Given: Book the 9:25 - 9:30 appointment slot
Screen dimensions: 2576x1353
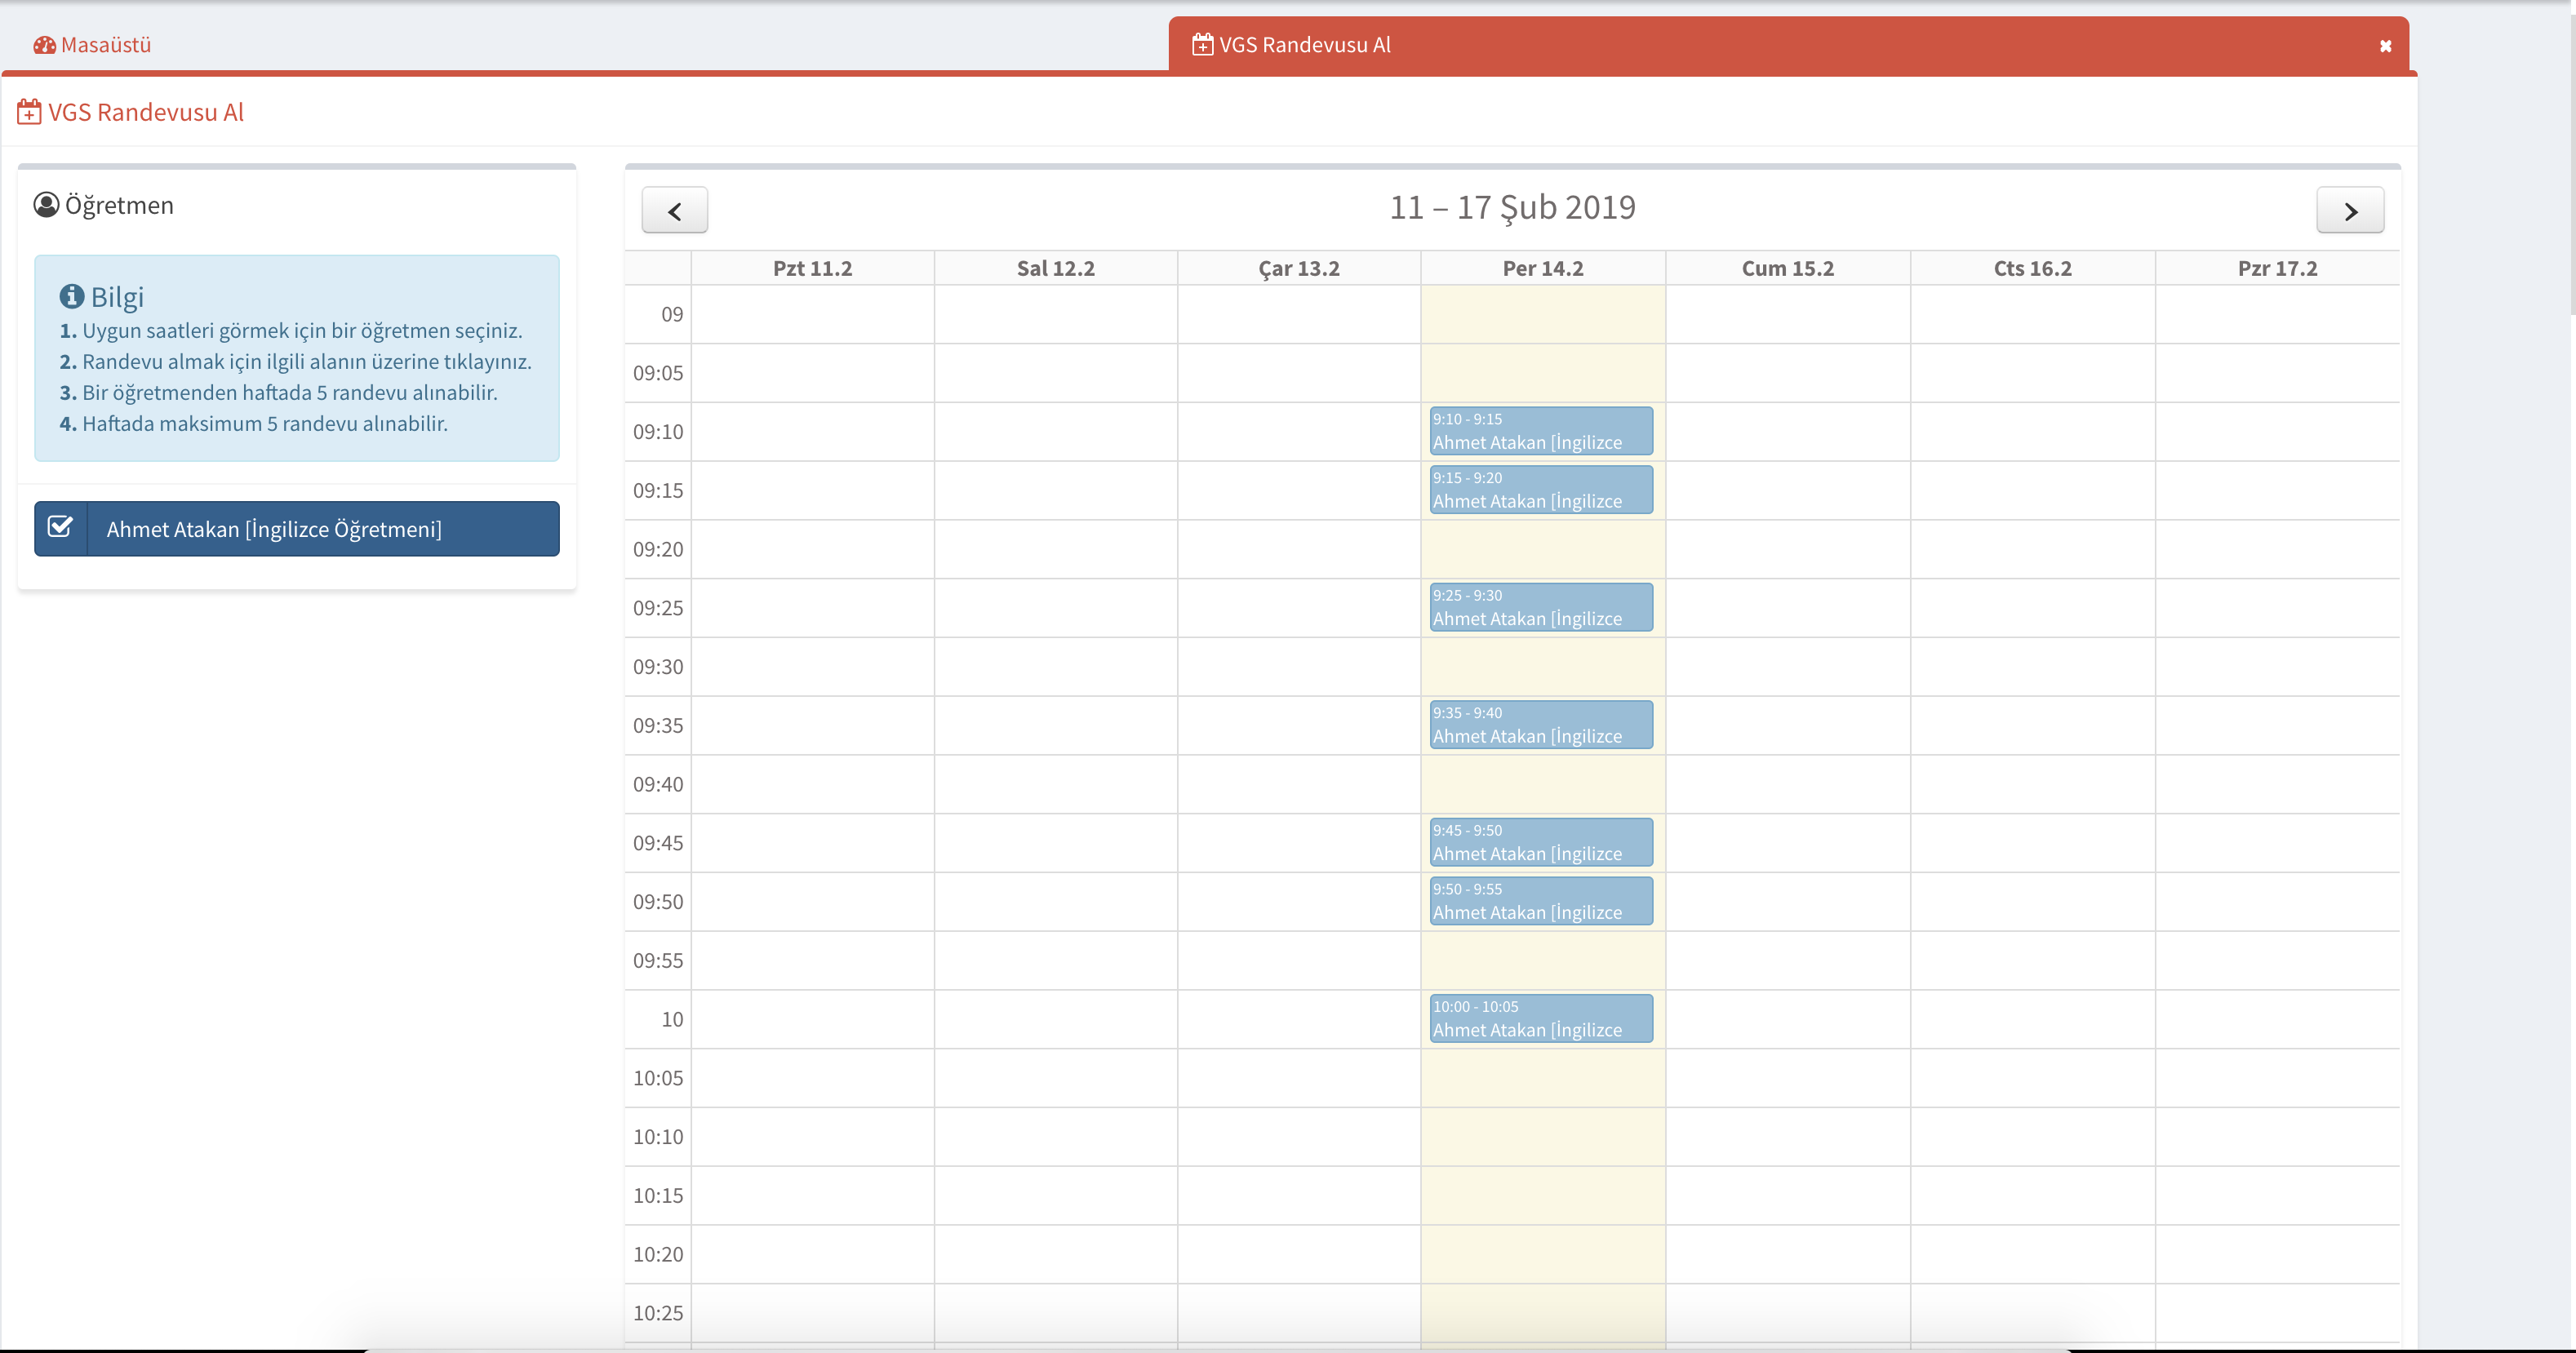Looking at the screenshot, I should click(x=1541, y=607).
